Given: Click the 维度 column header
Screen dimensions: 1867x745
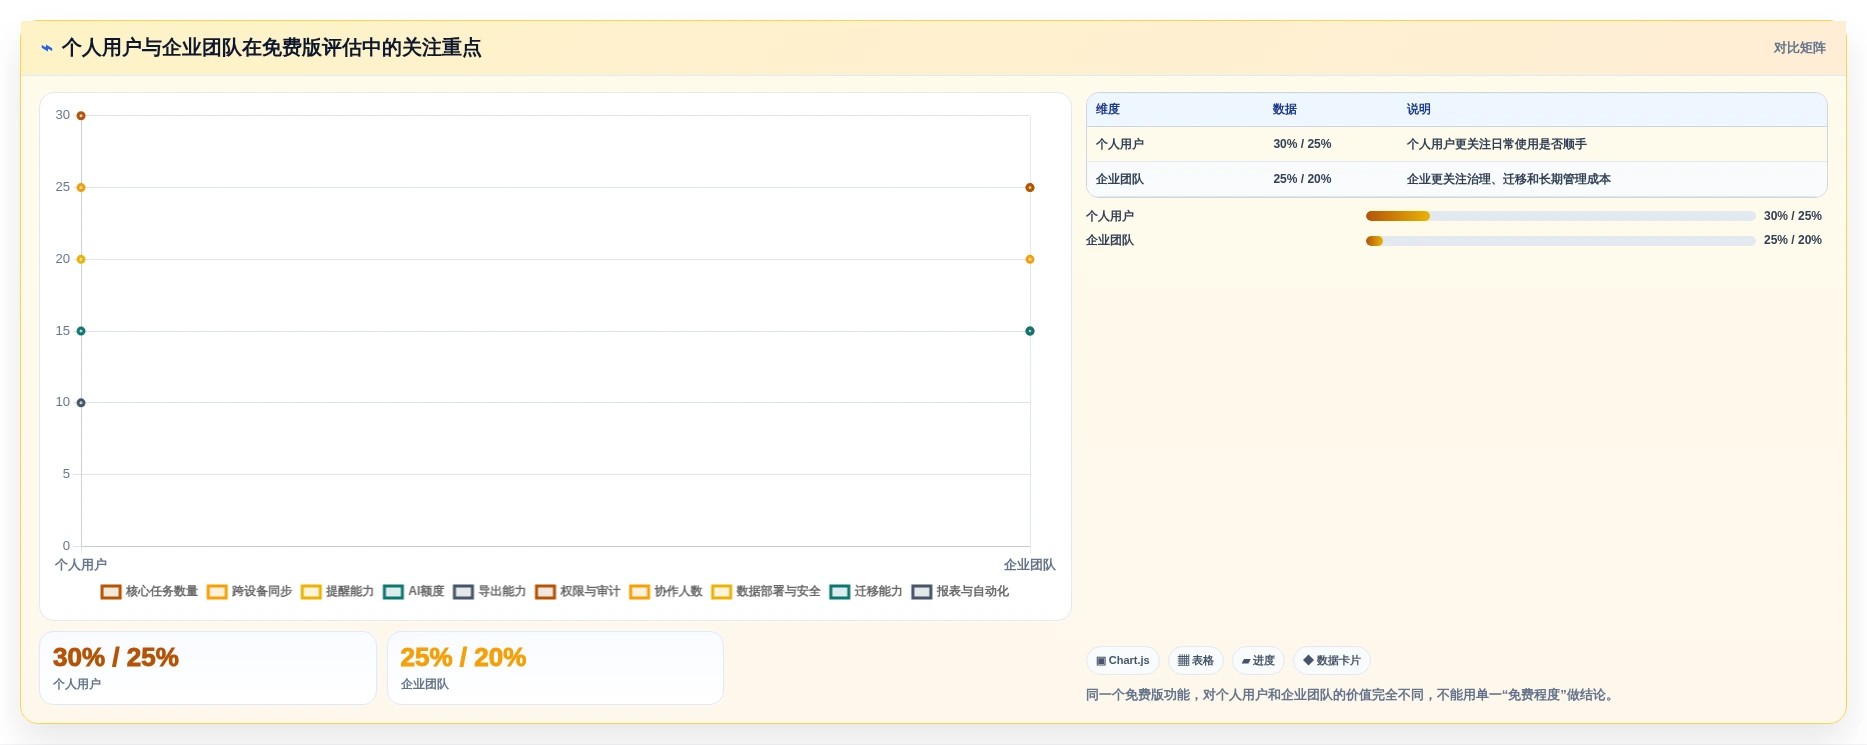Looking at the screenshot, I should pyautogui.click(x=1108, y=110).
